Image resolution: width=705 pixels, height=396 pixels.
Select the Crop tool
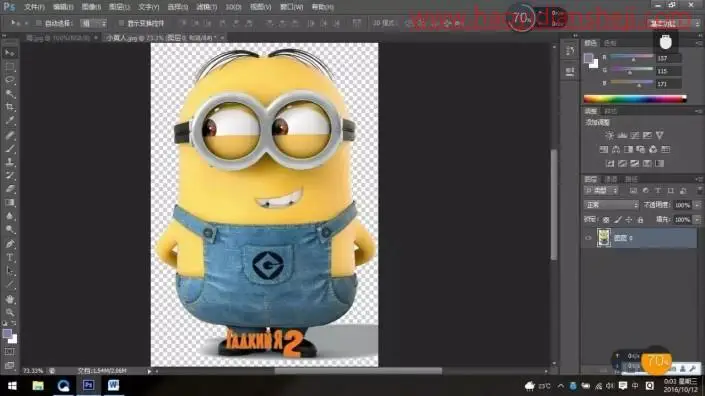pos(9,107)
